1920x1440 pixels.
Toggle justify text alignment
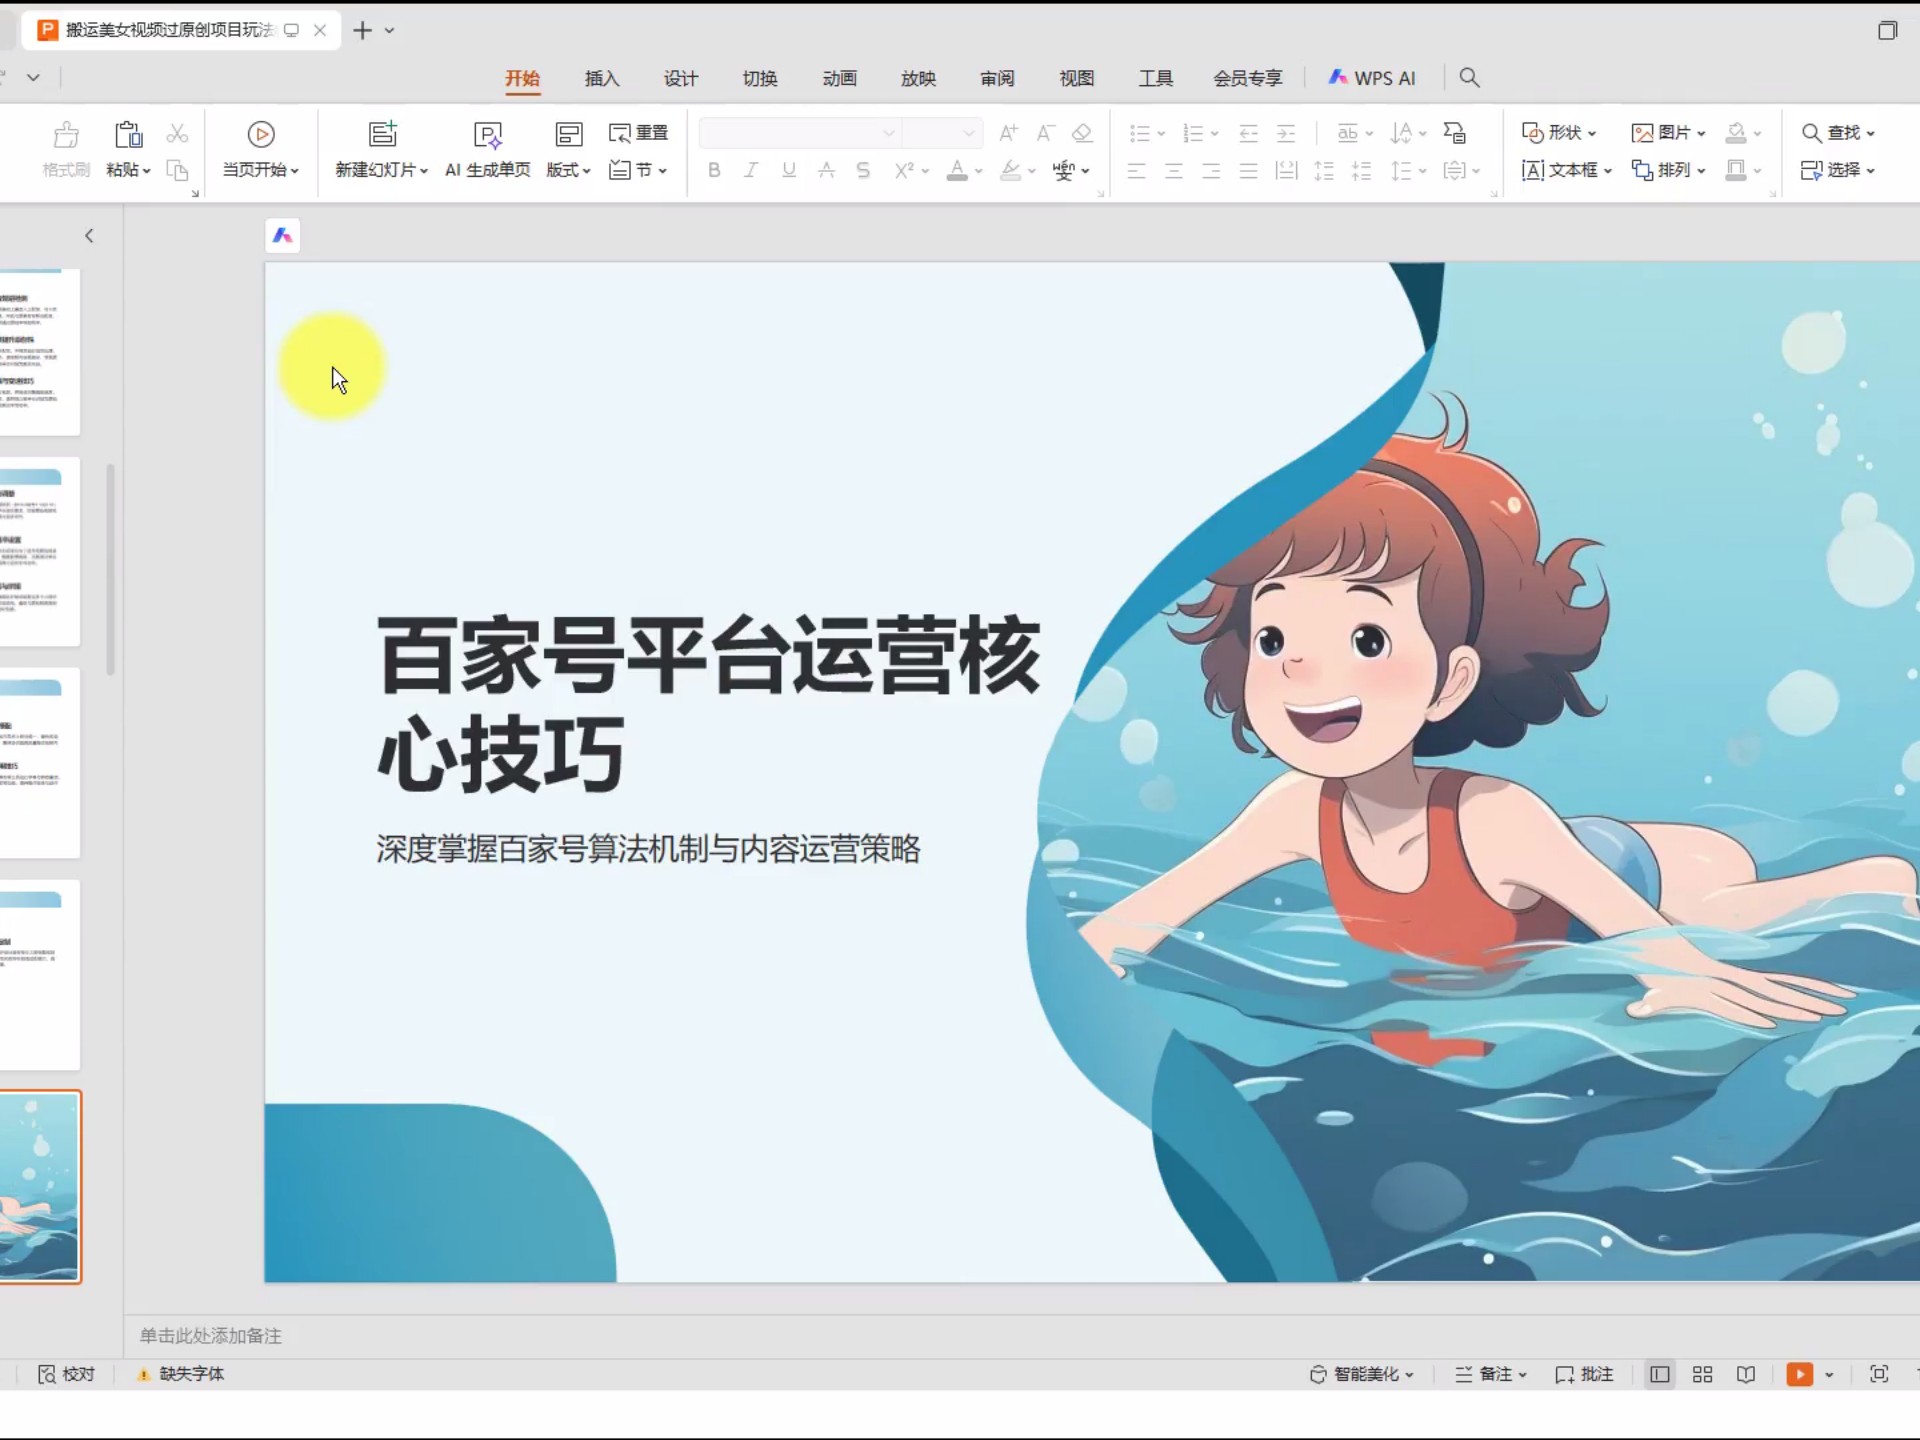tap(1248, 171)
